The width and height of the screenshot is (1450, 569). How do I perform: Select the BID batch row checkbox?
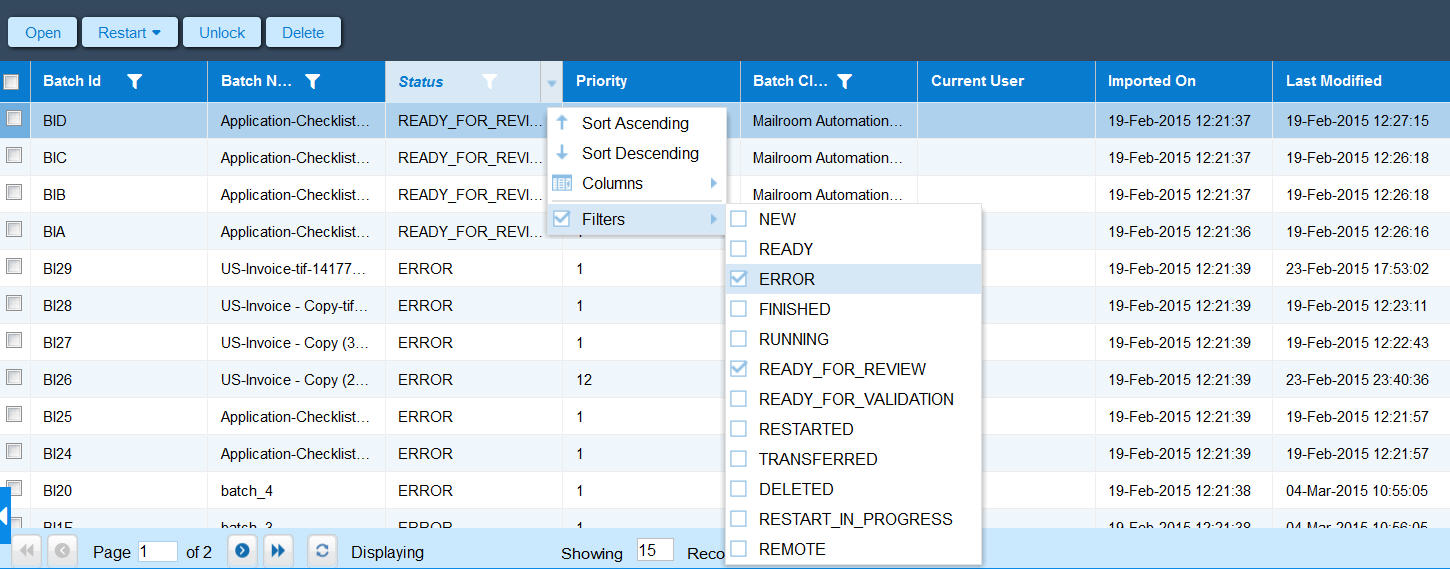click(x=14, y=118)
